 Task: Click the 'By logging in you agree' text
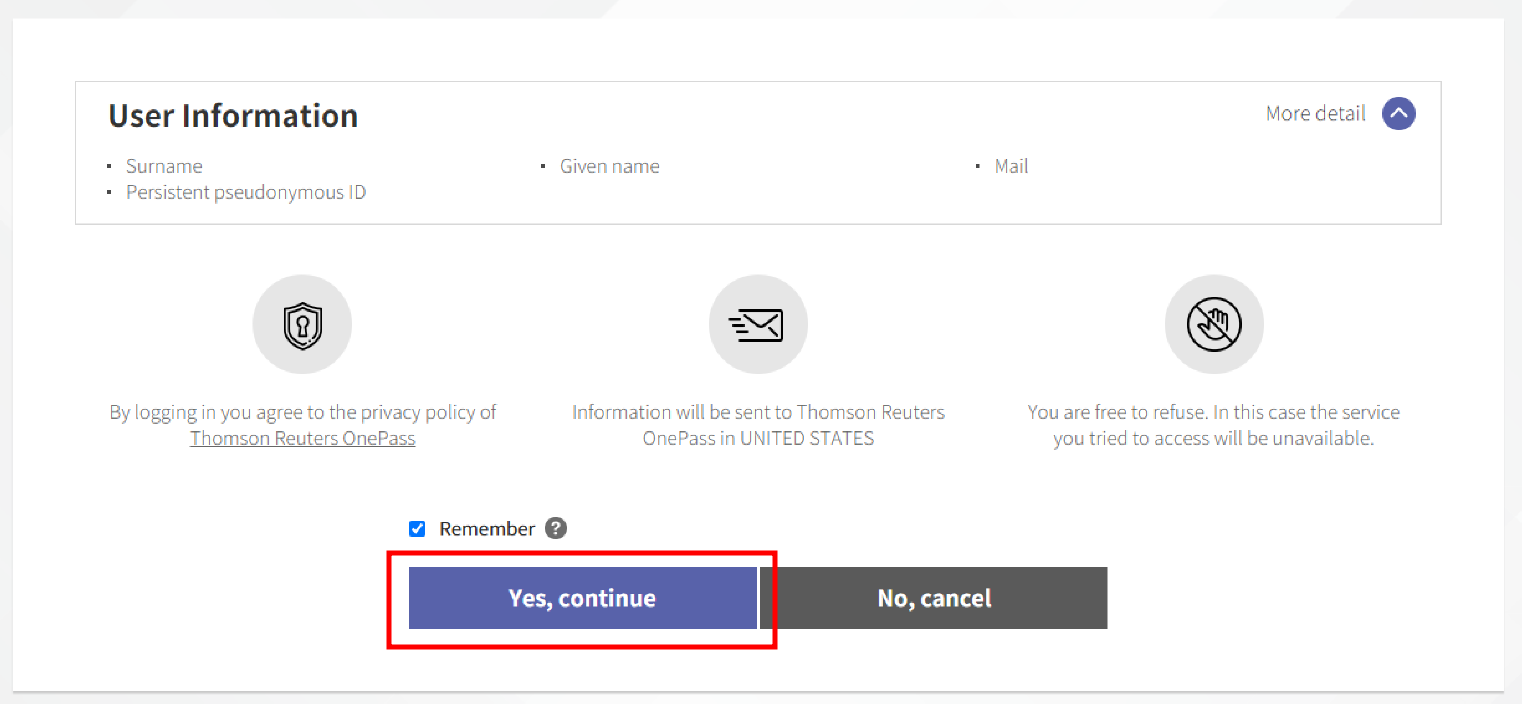[302, 413]
